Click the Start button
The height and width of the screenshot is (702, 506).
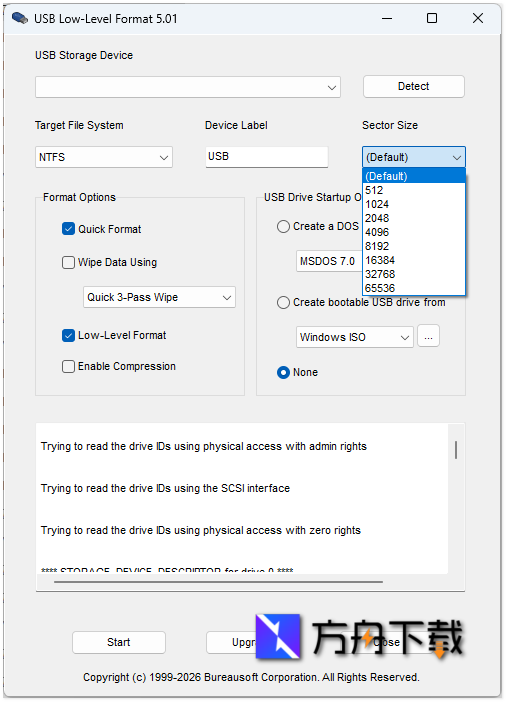[x=119, y=642]
